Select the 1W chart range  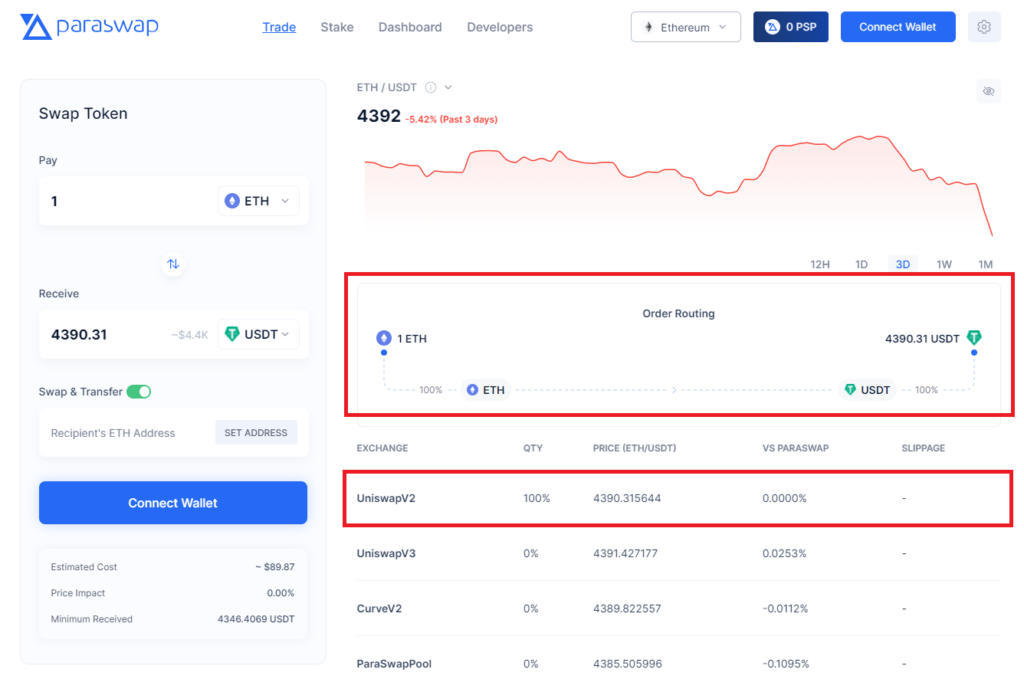tap(944, 264)
